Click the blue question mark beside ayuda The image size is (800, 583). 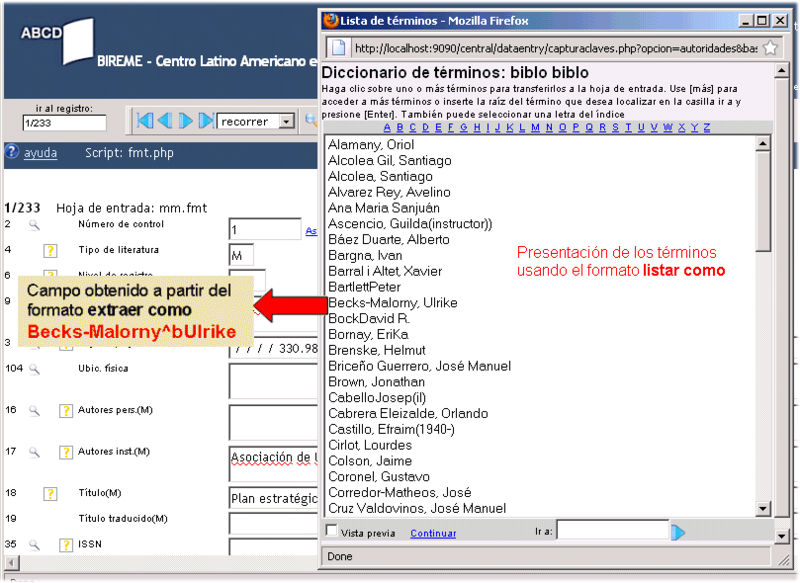(x=10, y=152)
